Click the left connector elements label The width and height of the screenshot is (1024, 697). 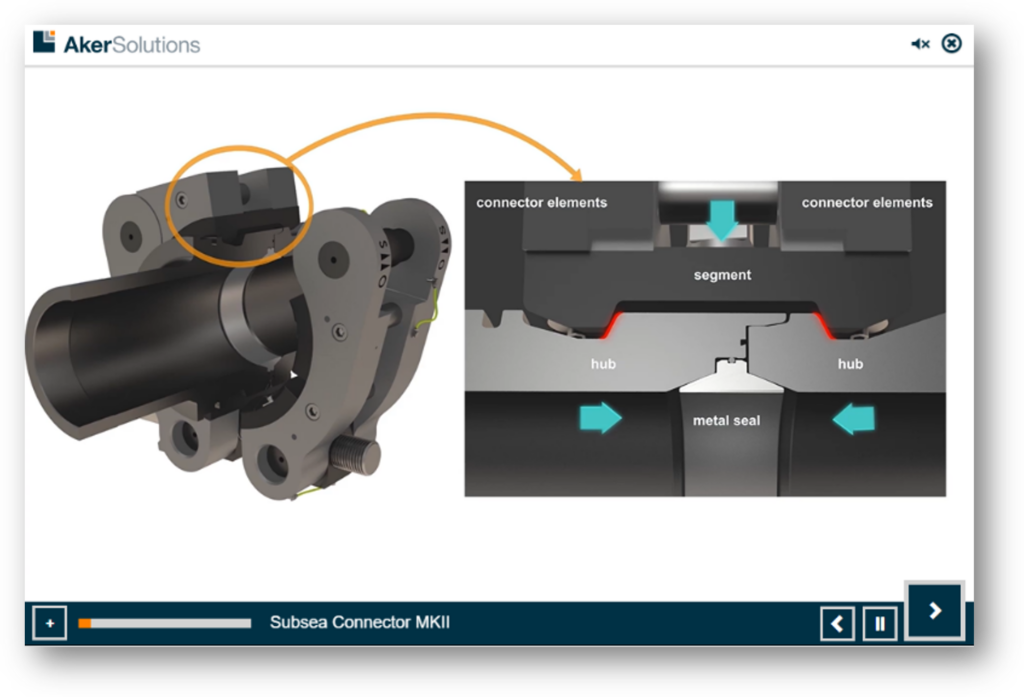[x=541, y=202]
